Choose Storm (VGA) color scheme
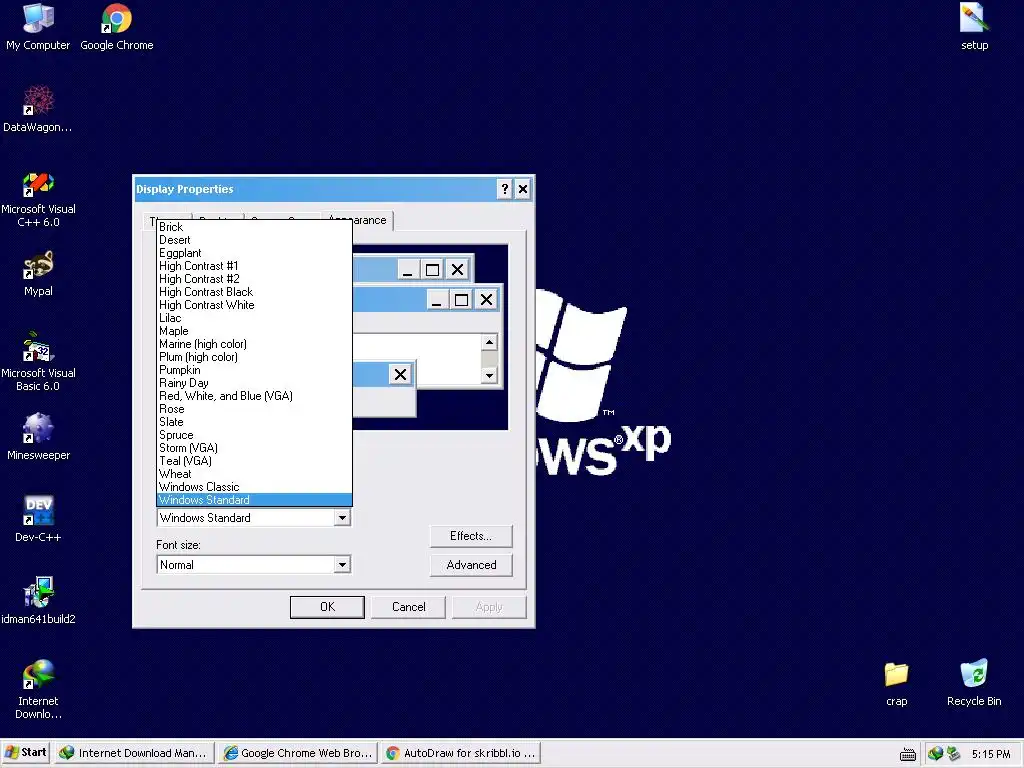The height and width of the screenshot is (768, 1024). (x=255, y=448)
